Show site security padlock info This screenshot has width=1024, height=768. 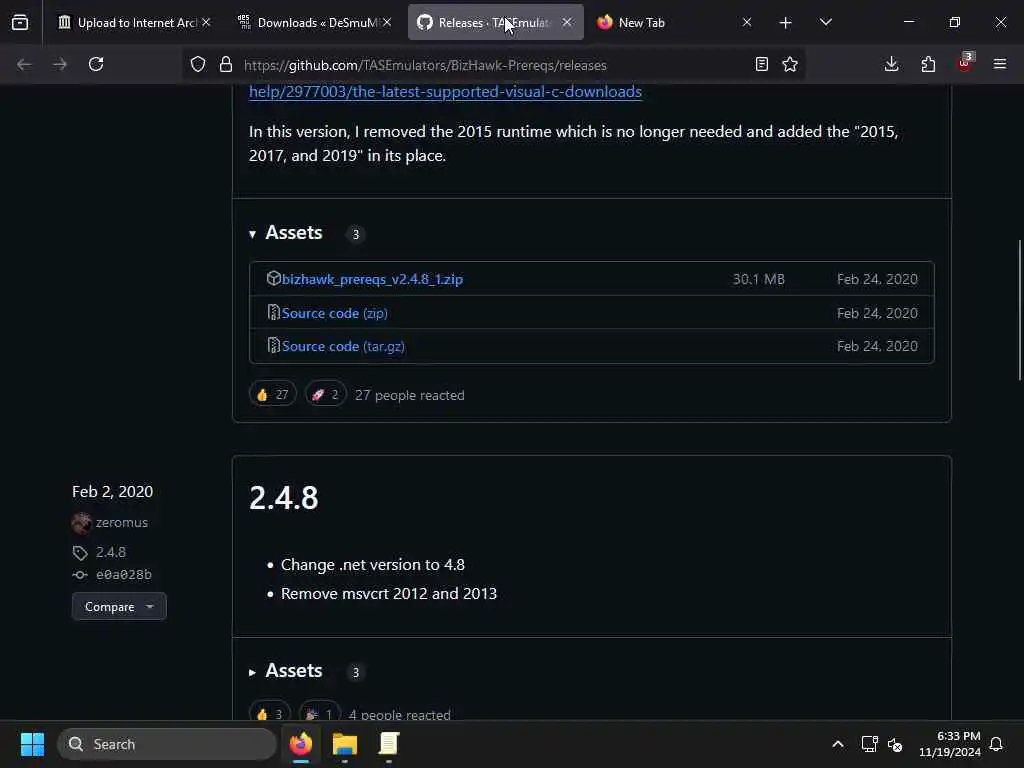[x=226, y=64]
